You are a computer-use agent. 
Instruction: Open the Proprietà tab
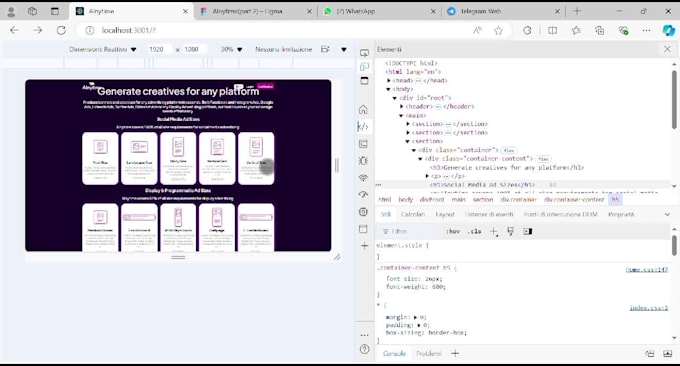tap(621, 215)
